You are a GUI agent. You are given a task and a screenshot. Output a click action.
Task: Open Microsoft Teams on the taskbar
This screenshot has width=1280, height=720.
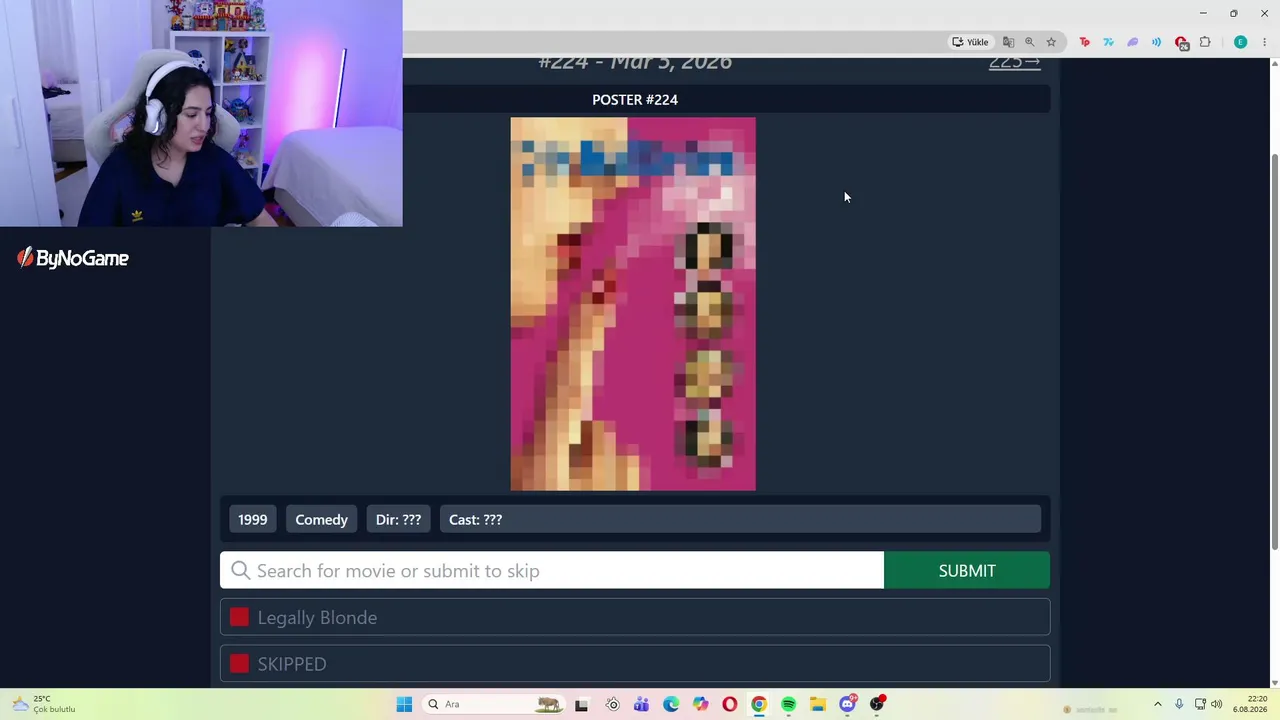pos(641,704)
